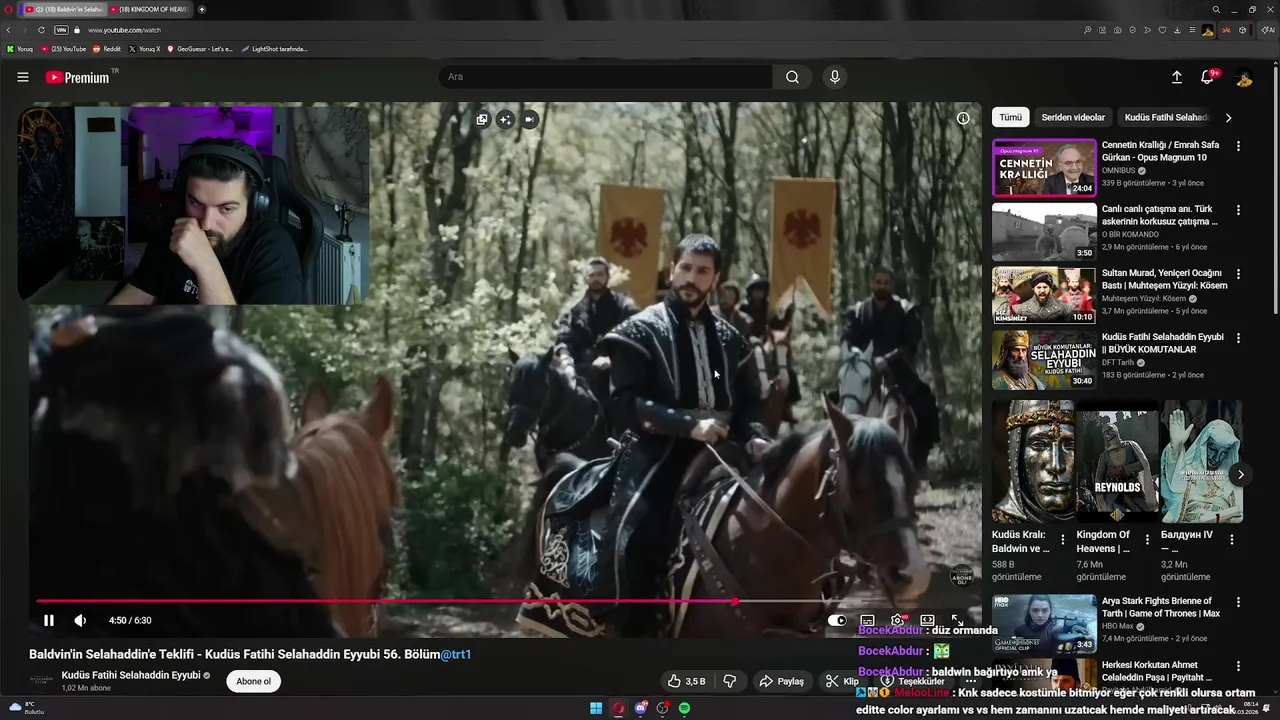Share the video with Paylaş
Image resolution: width=1280 pixels, height=720 pixels.
[781, 681]
